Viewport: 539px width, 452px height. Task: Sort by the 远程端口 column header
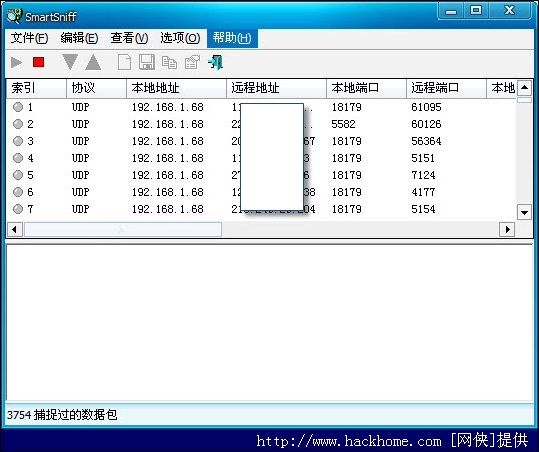tap(446, 88)
